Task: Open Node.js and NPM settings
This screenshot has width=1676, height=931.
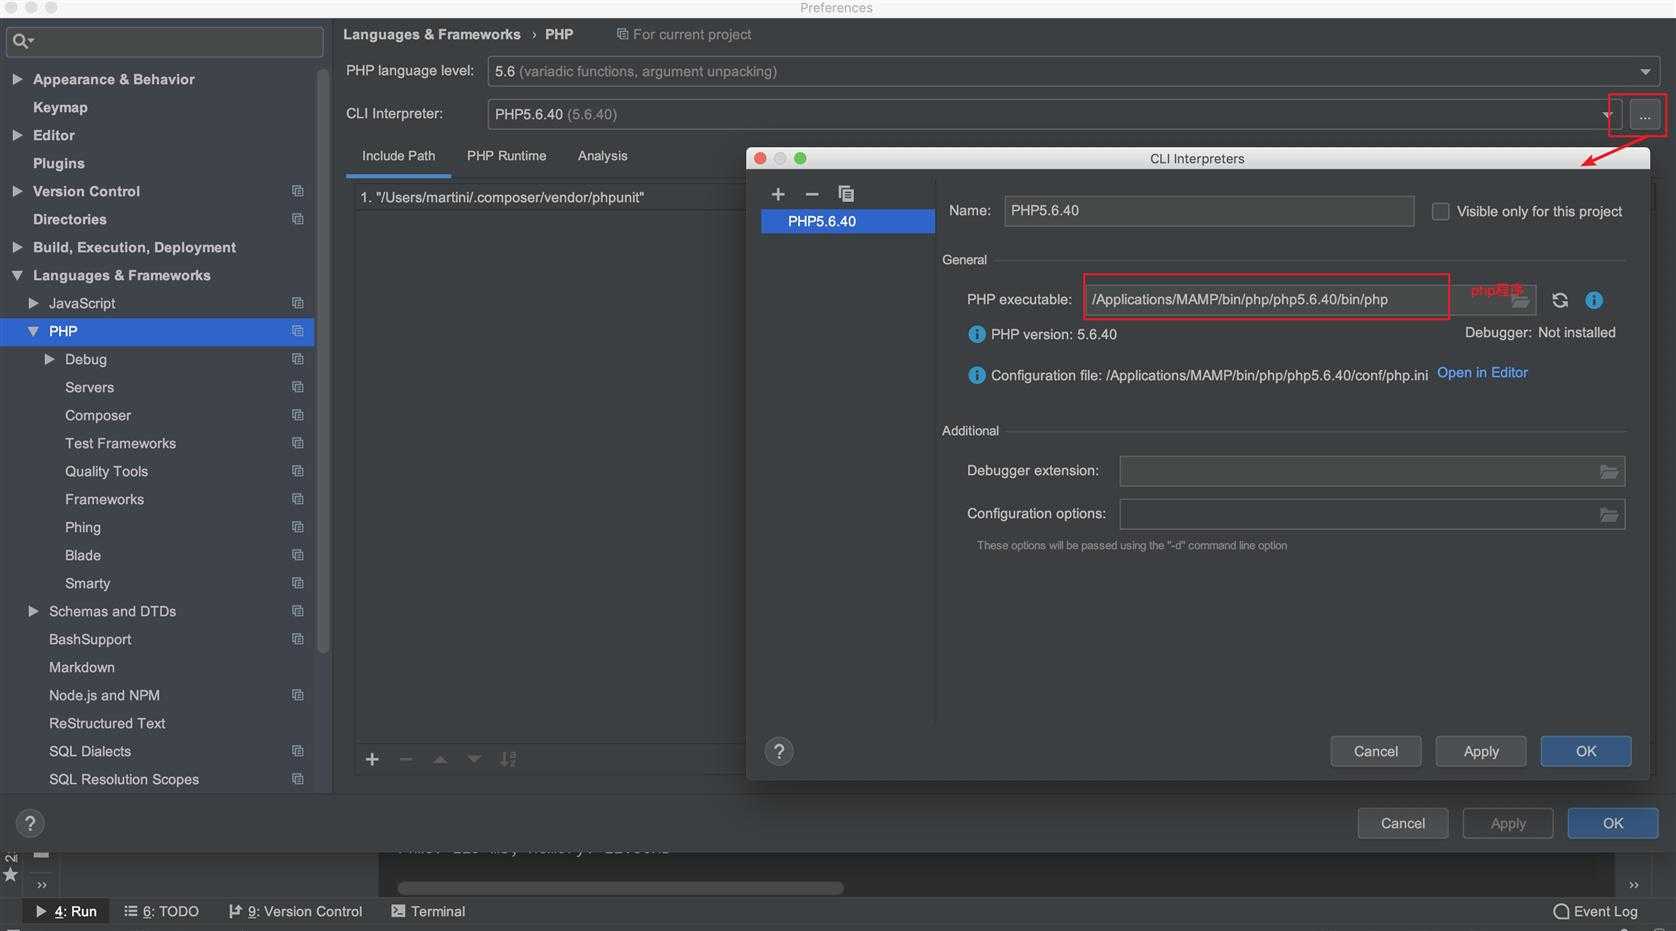Action: point(104,695)
